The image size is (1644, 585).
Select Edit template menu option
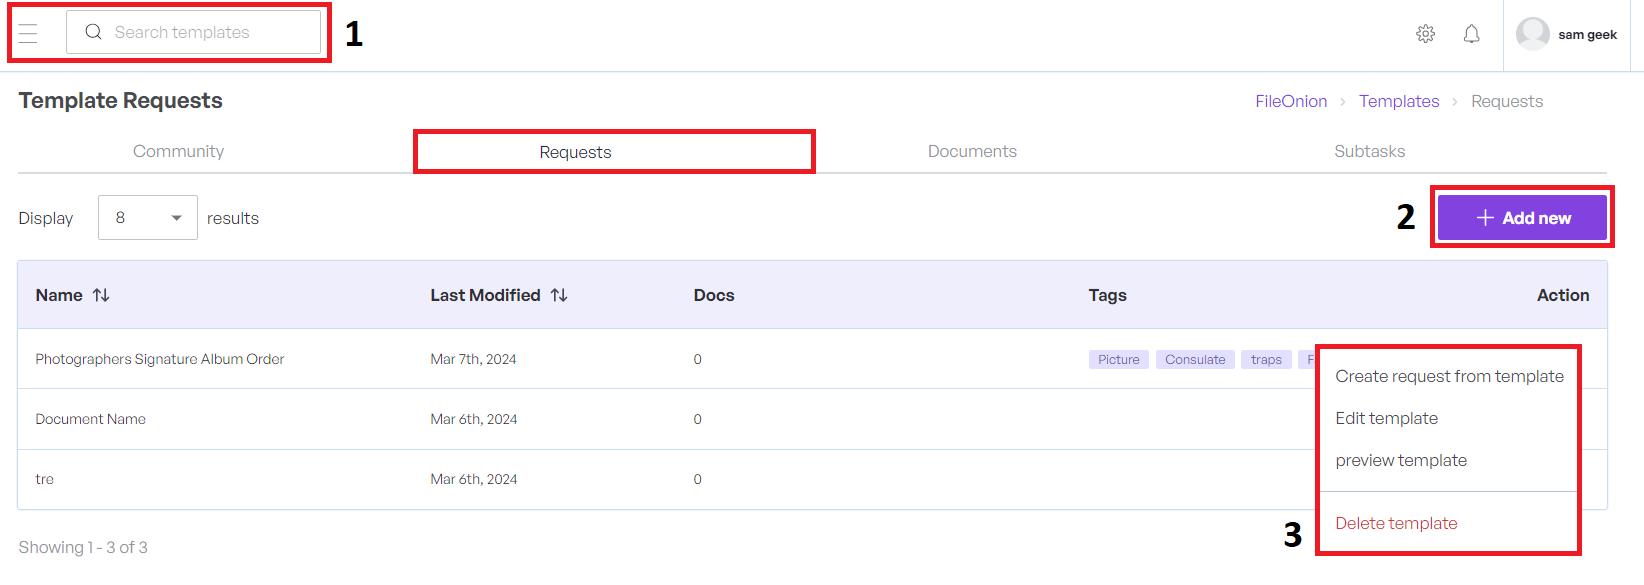1386,418
